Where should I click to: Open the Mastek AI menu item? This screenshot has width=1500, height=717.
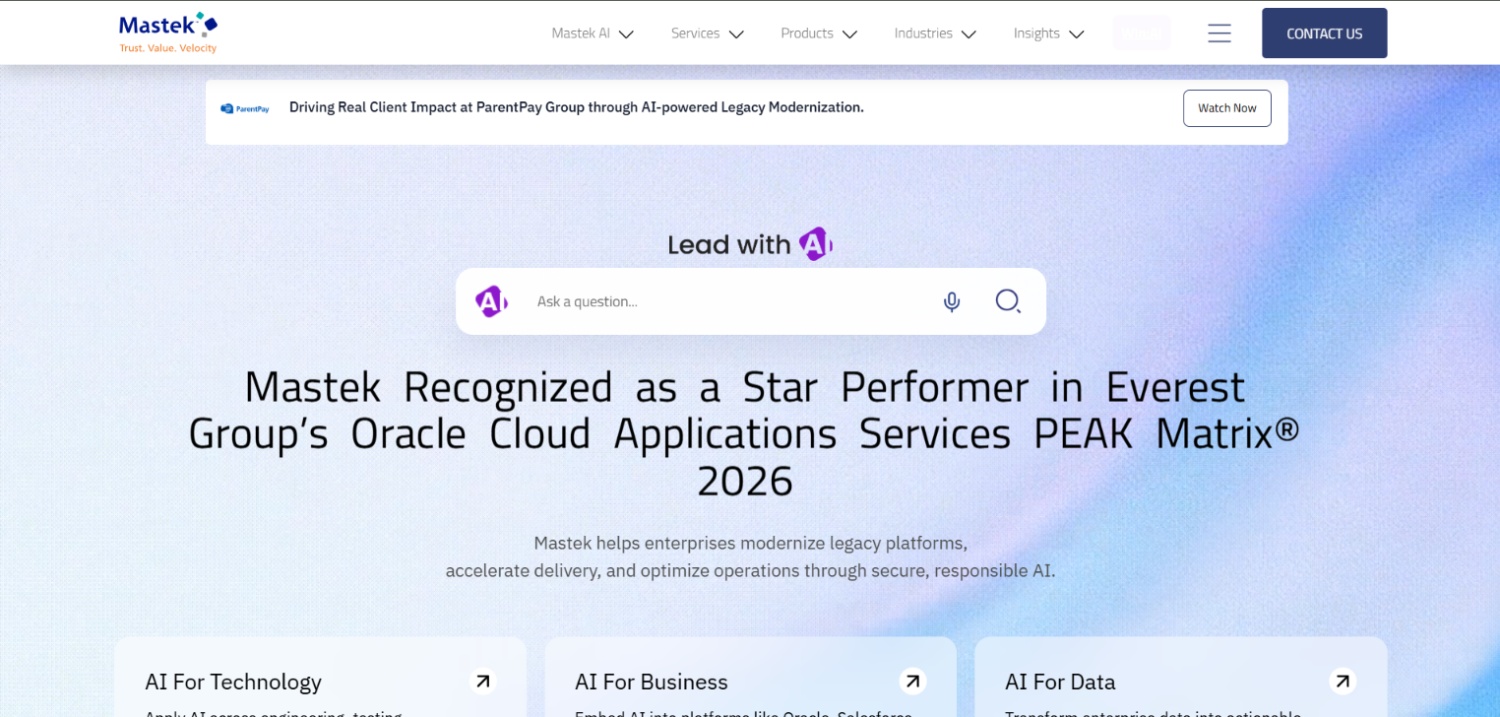581,33
